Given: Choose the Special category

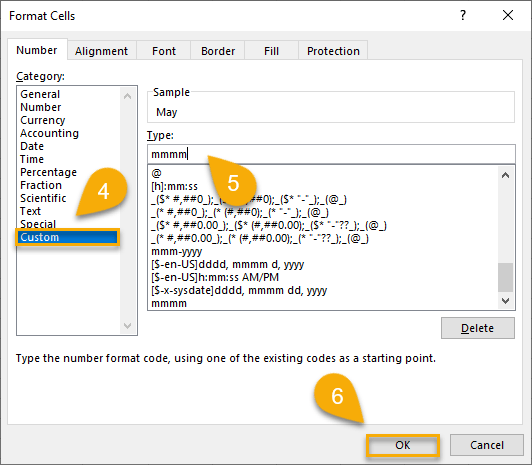Looking at the screenshot, I should point(38,224).
